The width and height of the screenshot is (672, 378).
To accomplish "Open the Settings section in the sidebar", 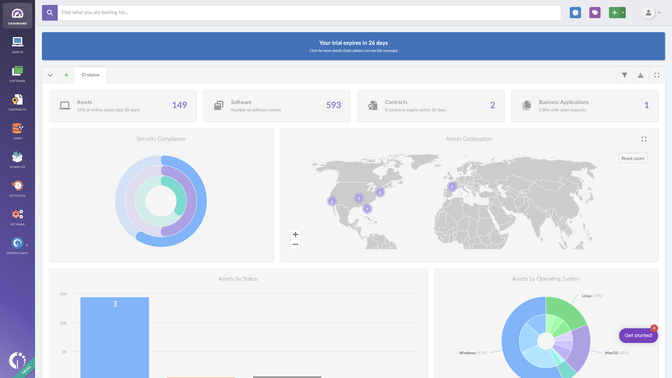I will 17,217.
